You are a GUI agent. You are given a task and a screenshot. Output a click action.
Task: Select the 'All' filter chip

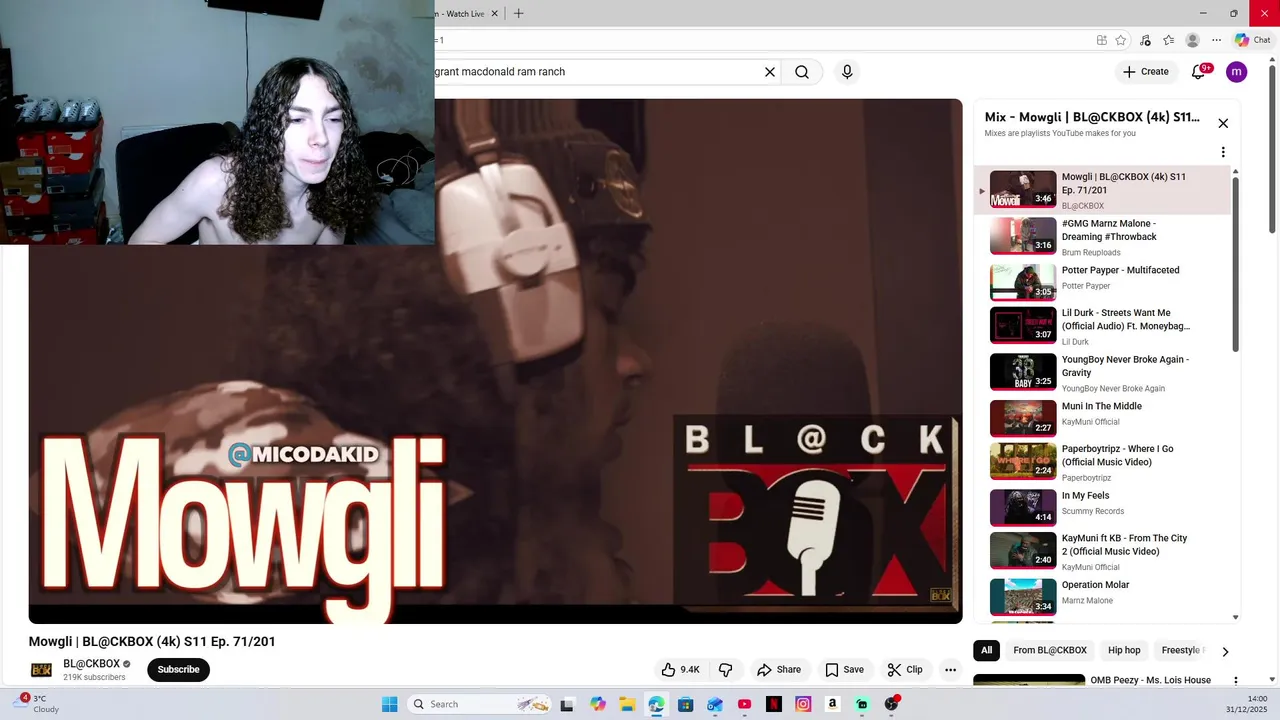[986, 650]
